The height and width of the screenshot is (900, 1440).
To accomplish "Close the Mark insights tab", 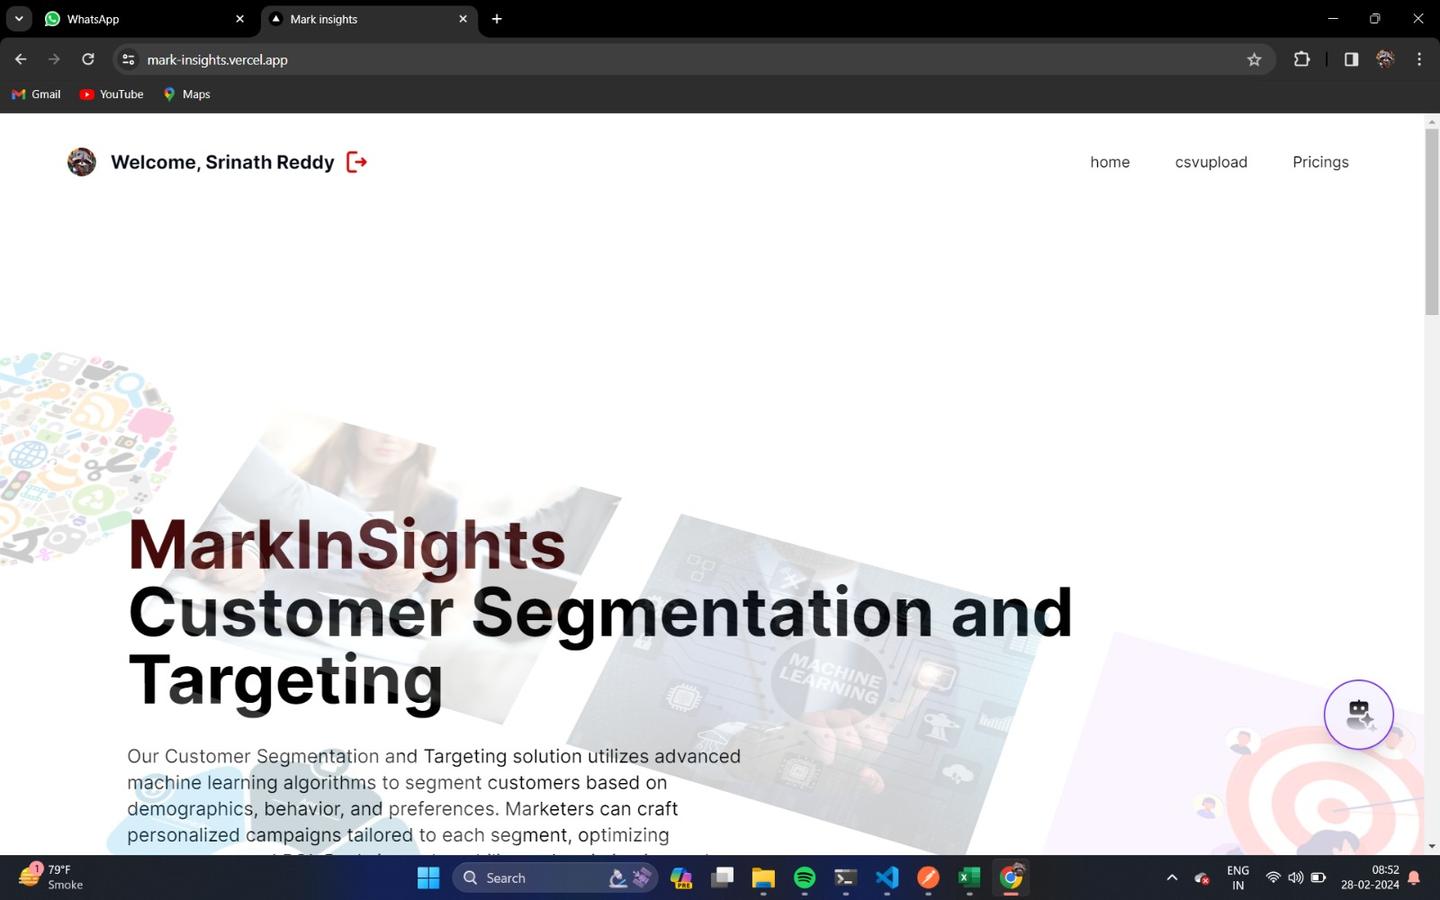I will 463,19.
